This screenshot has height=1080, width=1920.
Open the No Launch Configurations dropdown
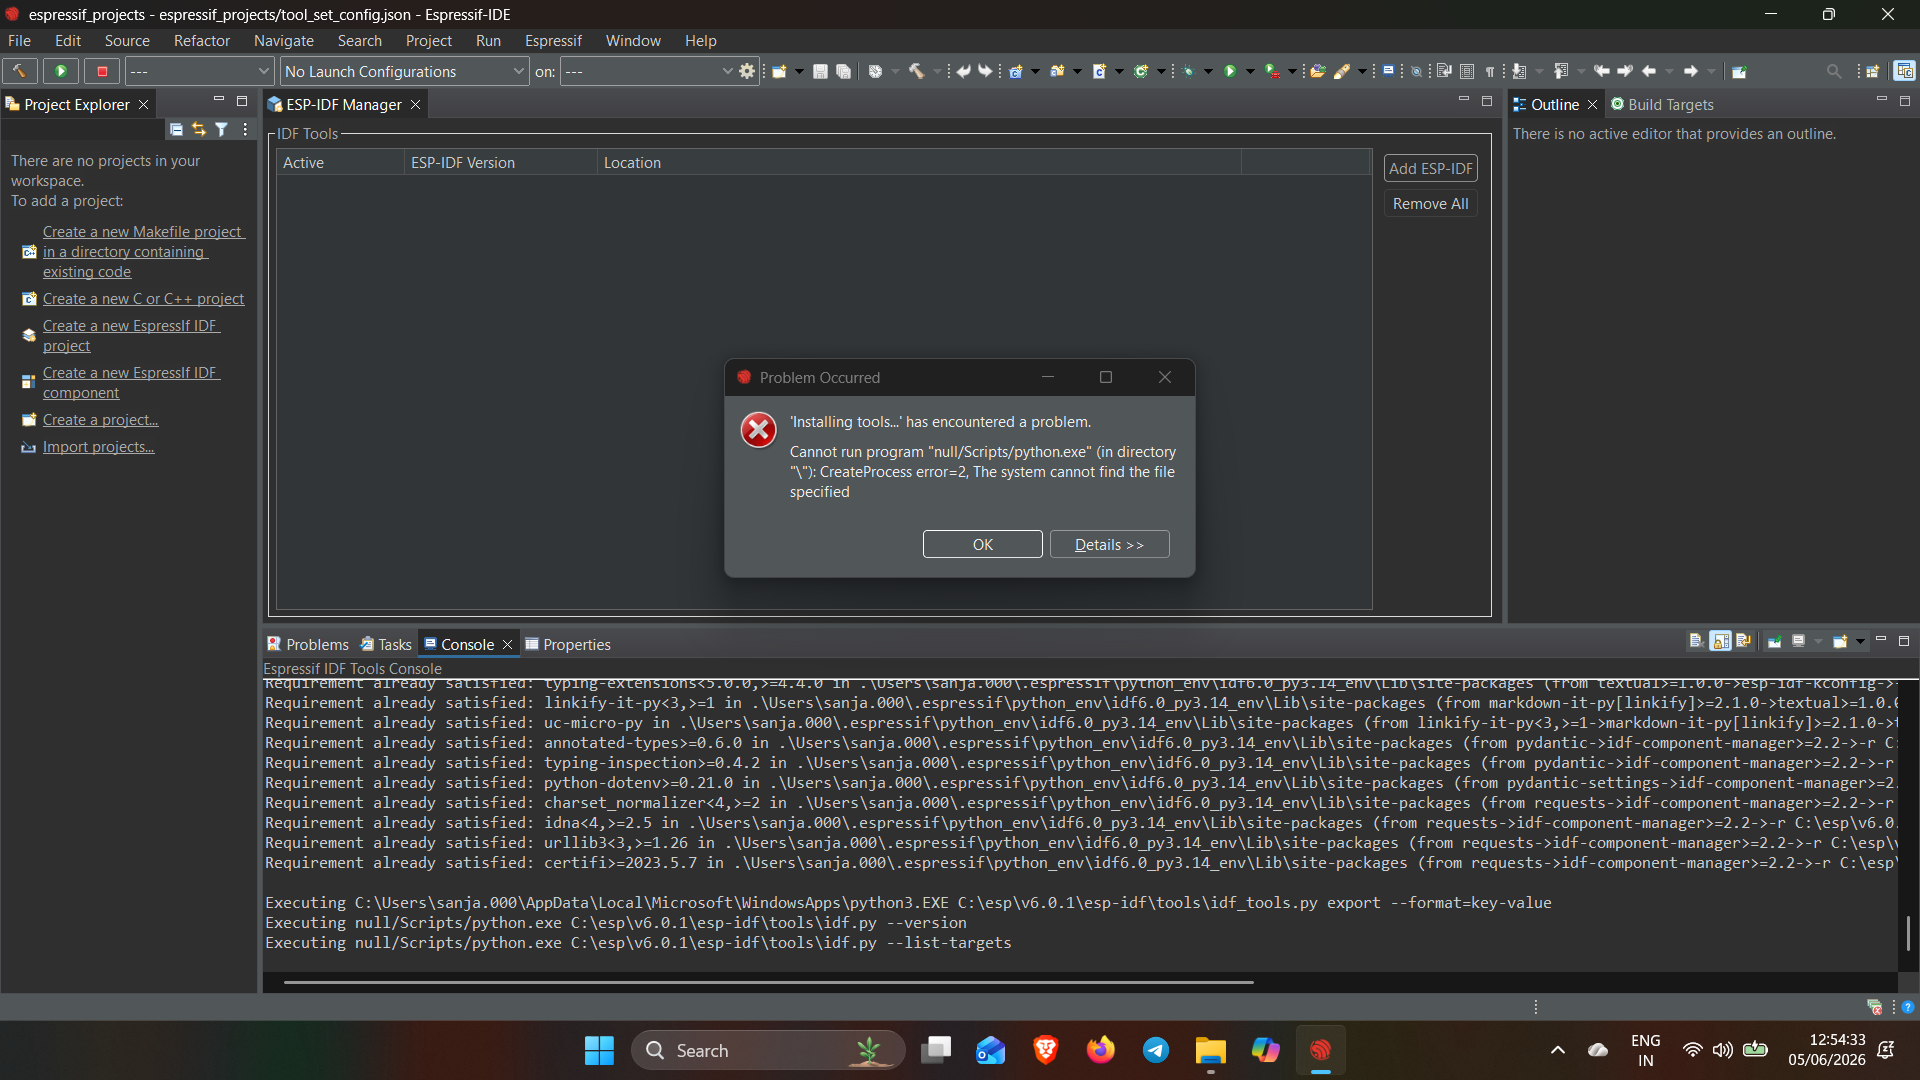point(404,71)
